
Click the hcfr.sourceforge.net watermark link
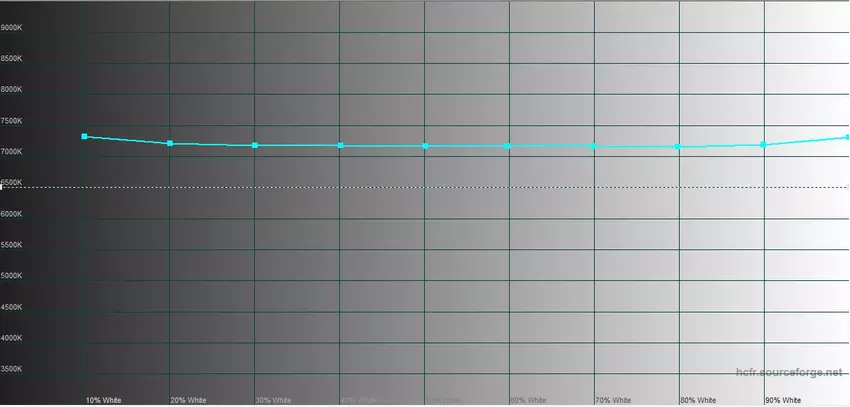[x=788, y=372]
